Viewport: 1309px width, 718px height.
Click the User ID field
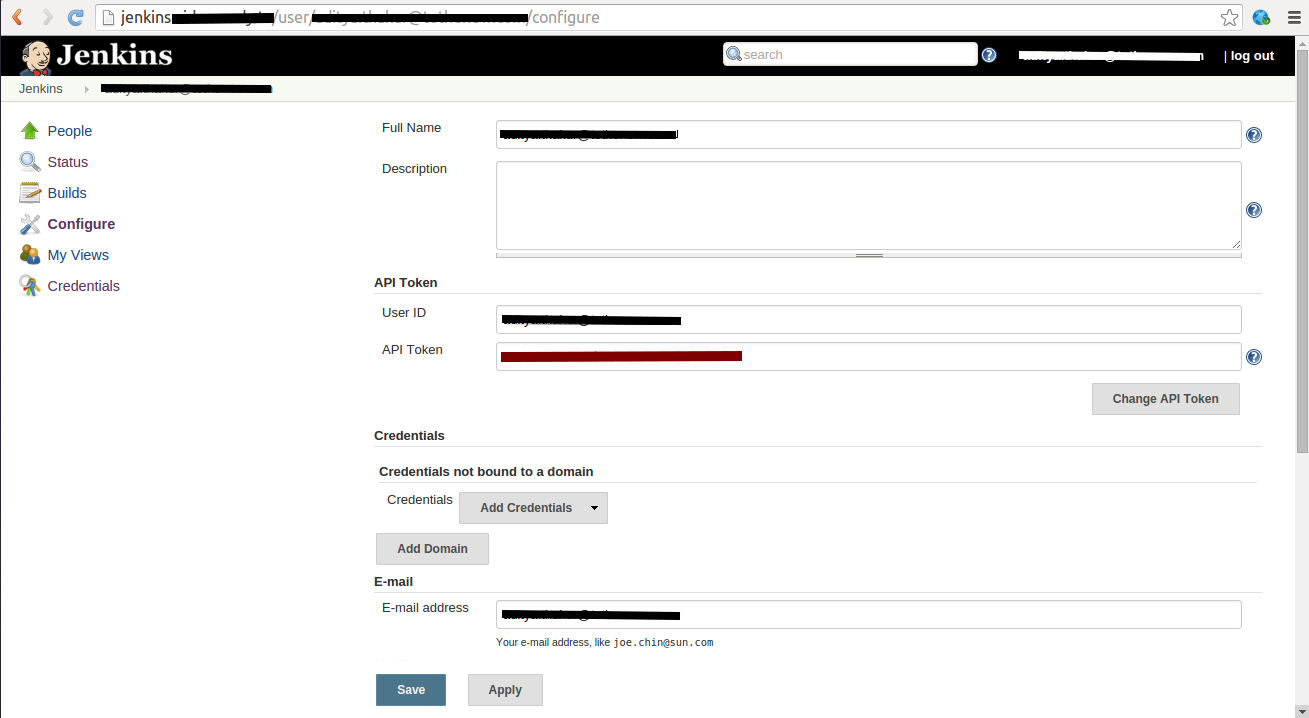pos(869,320)
